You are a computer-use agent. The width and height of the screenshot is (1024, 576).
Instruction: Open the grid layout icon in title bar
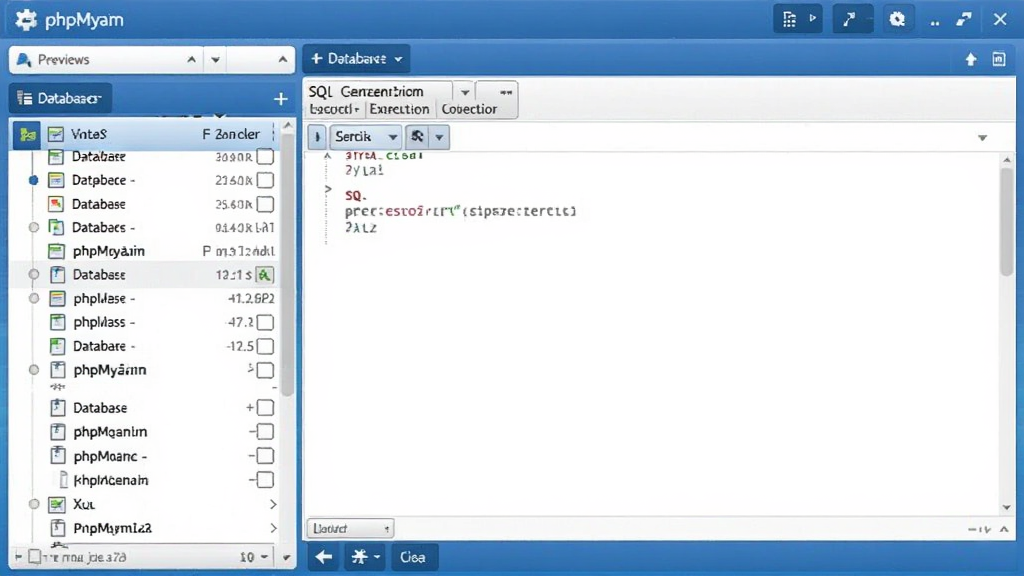[789, 20]
